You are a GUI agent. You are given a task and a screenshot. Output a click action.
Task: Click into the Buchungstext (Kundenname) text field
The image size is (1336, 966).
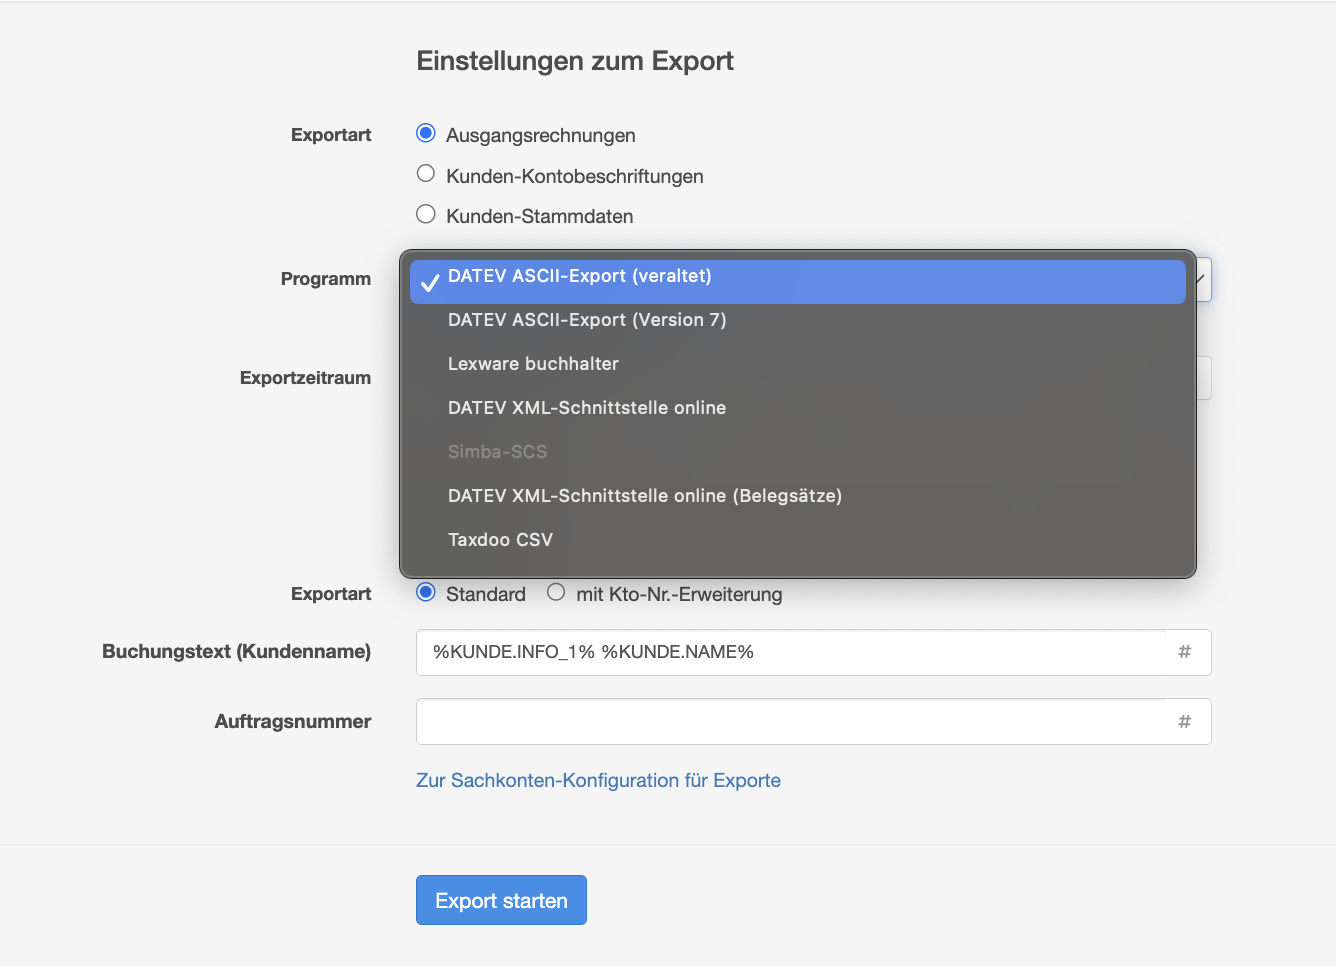coord(790,652)
